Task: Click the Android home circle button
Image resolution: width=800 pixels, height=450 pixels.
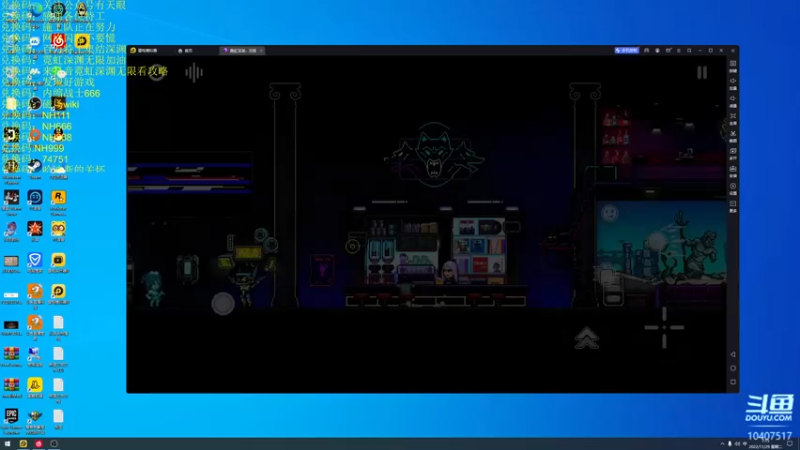Action: pyautogui.click(x=733, y=368)
